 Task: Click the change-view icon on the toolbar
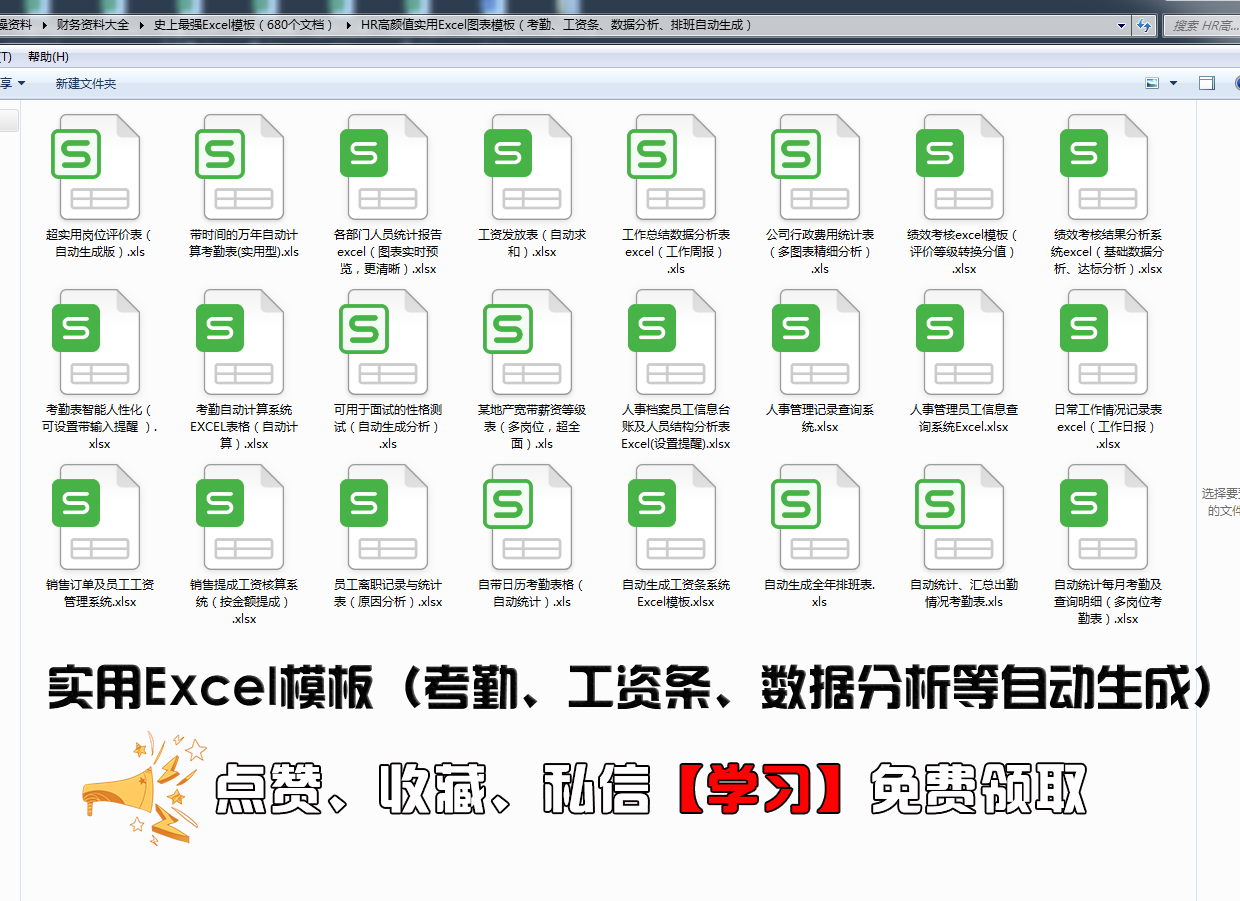1152,83
